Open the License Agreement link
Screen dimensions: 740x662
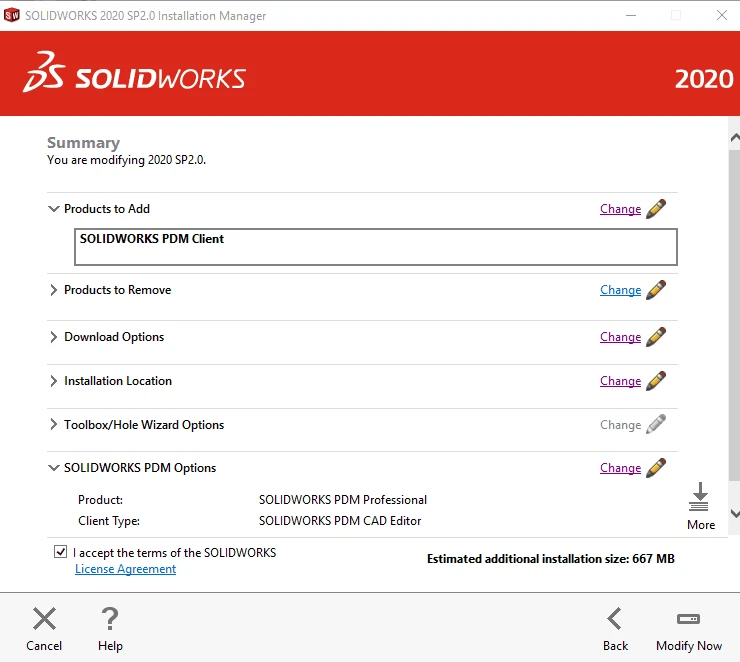point(125,569)
